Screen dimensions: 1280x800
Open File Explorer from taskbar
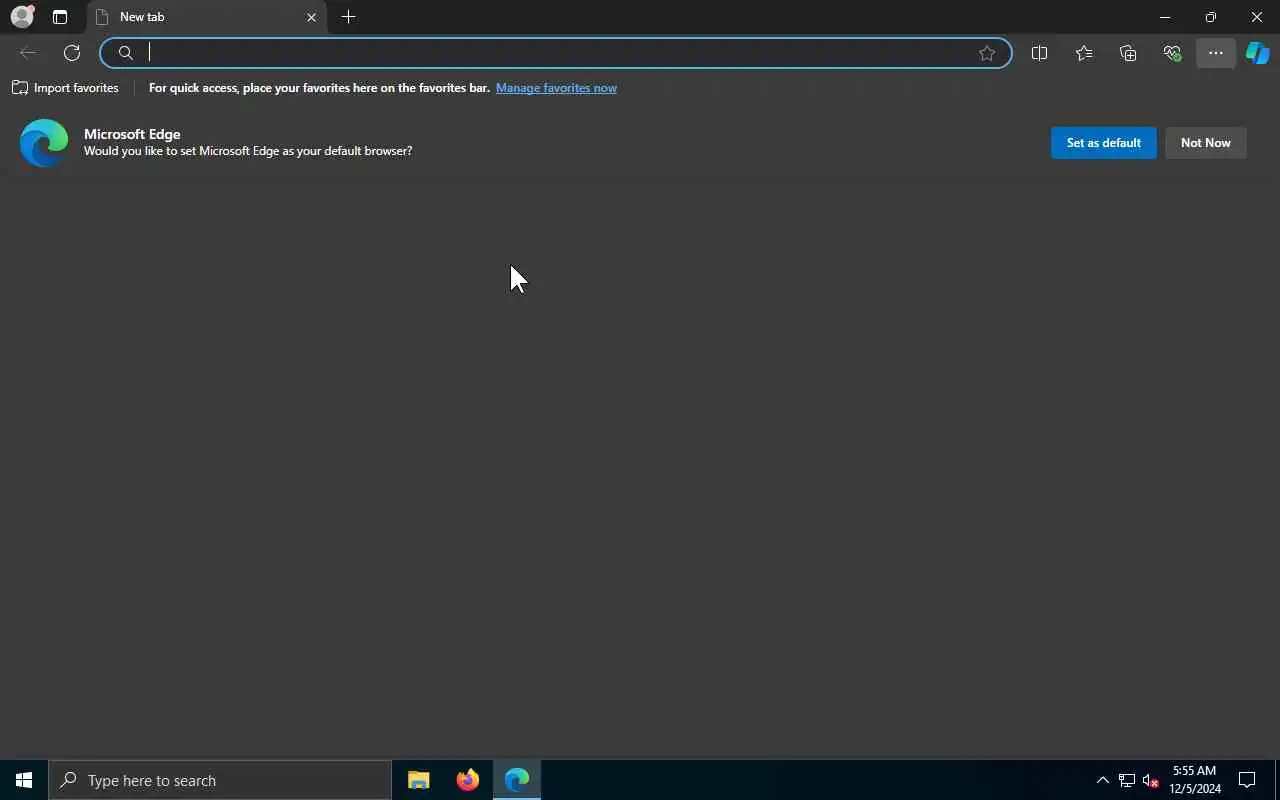(419, 780)
